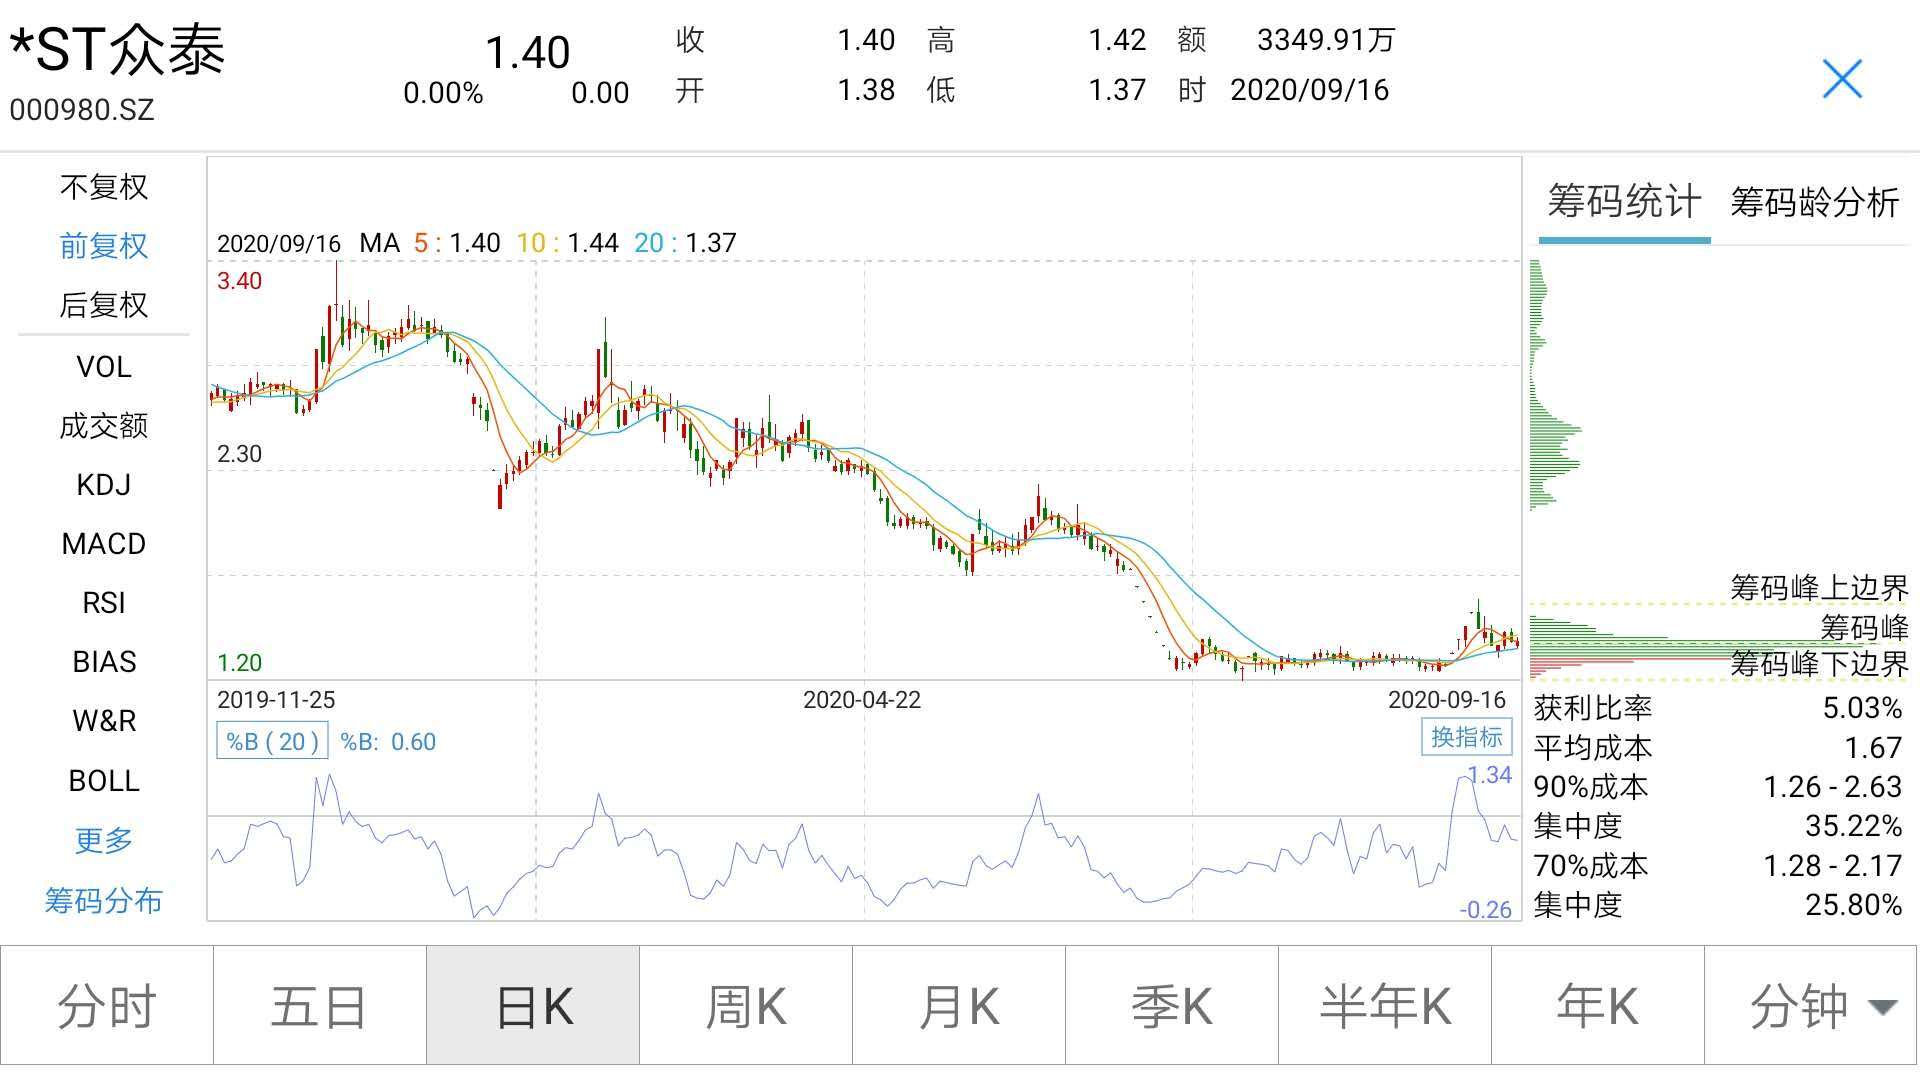Click the 70%成本 1.28 - 2.17 row

pyautogui.click(x=1717, y=866)
